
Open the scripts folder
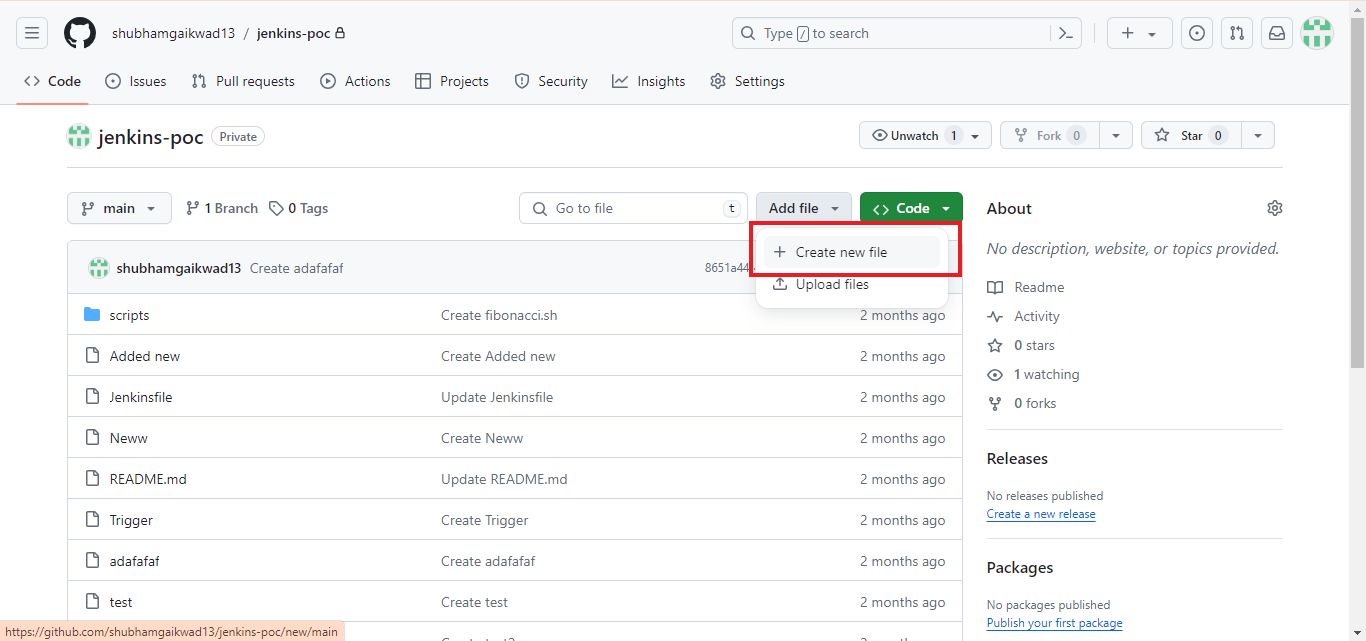point(129,315)
